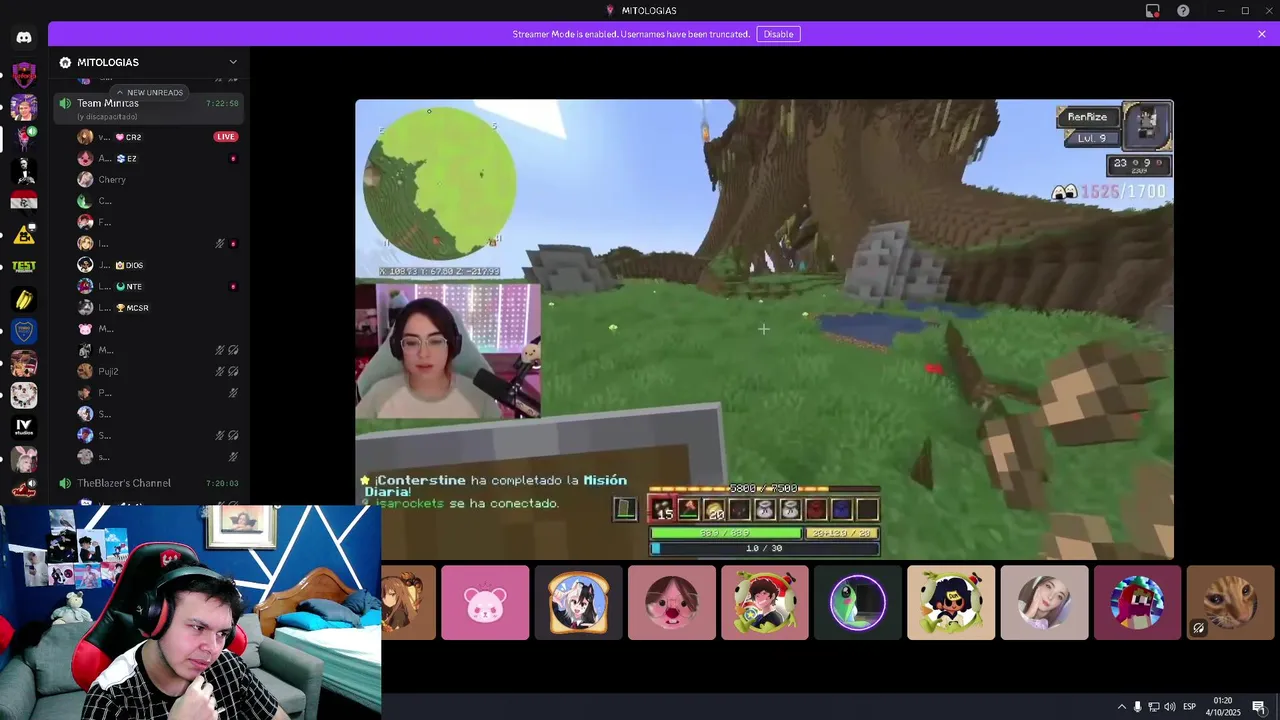
Task: Open the IV studios server icon
Action: click(x=24, y=427)
